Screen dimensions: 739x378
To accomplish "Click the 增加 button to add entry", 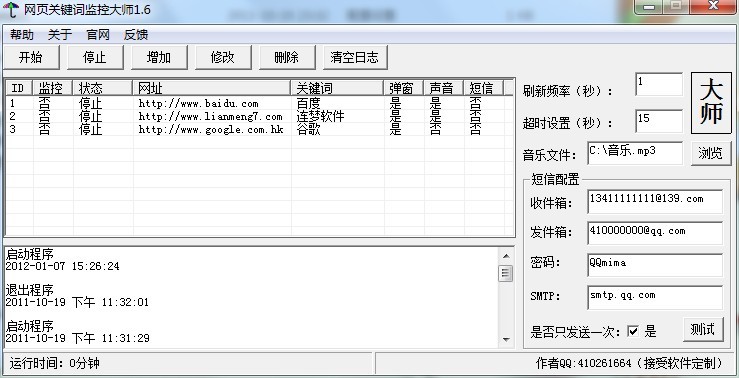I will click(x=159, y=58).
